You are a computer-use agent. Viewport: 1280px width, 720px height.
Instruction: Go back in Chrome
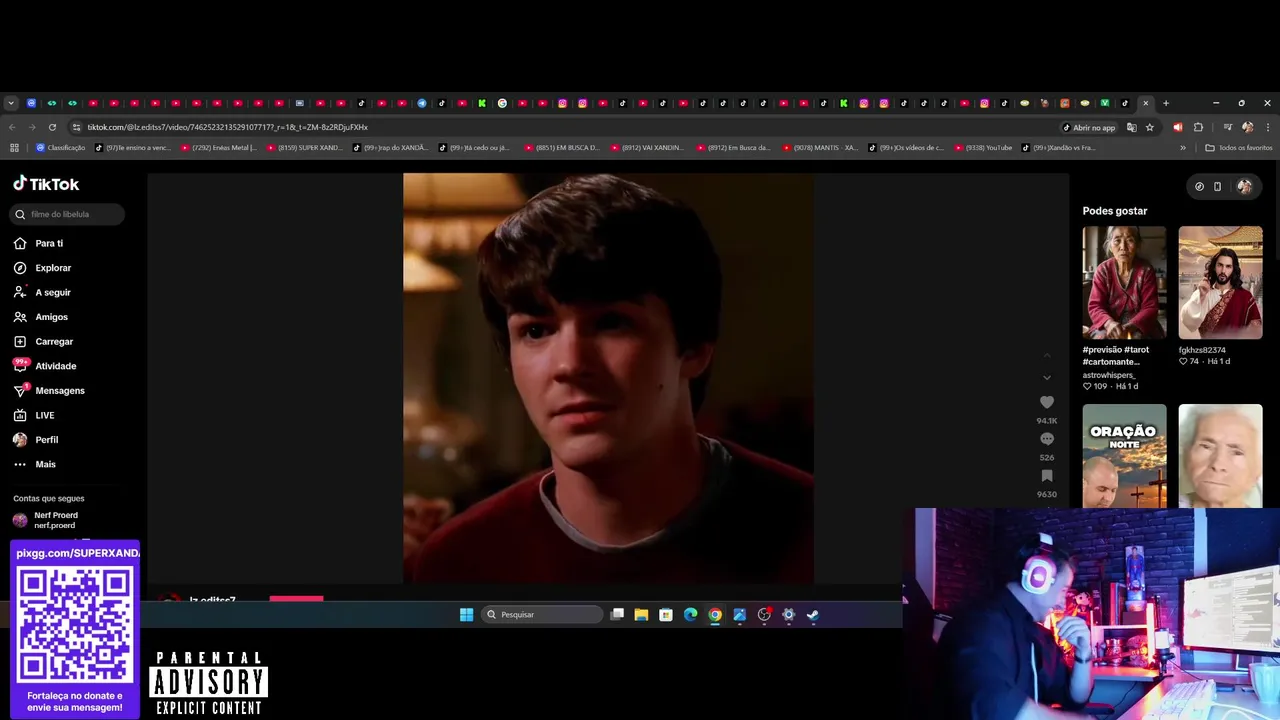pyautogui.click(x=12, y=127)
